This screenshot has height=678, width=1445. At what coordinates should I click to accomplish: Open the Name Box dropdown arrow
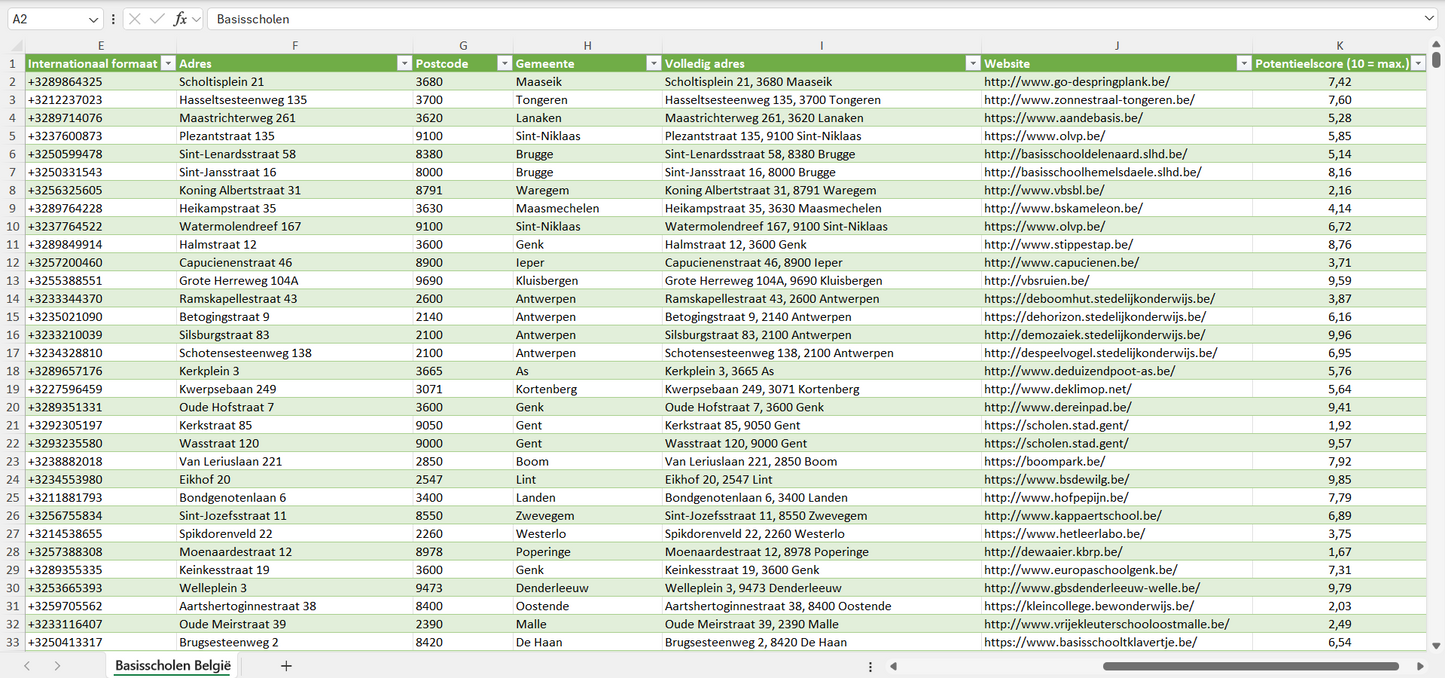pos(93,19)
